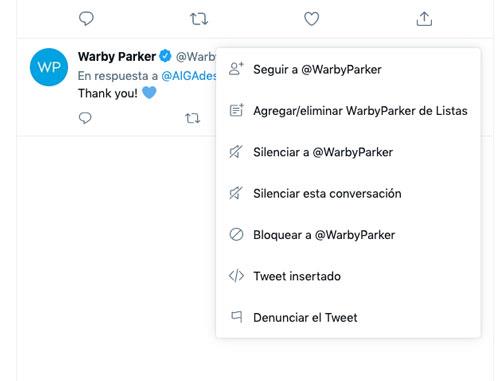Select Silenciar a @WarbyParker
500x381 pixels.
pos(348,152)
